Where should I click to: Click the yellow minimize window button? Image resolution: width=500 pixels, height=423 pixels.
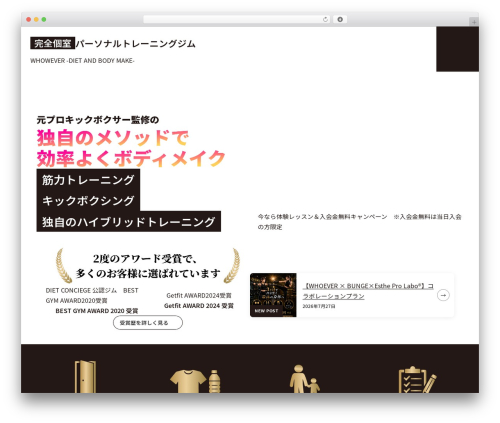(x=36, y=20)
